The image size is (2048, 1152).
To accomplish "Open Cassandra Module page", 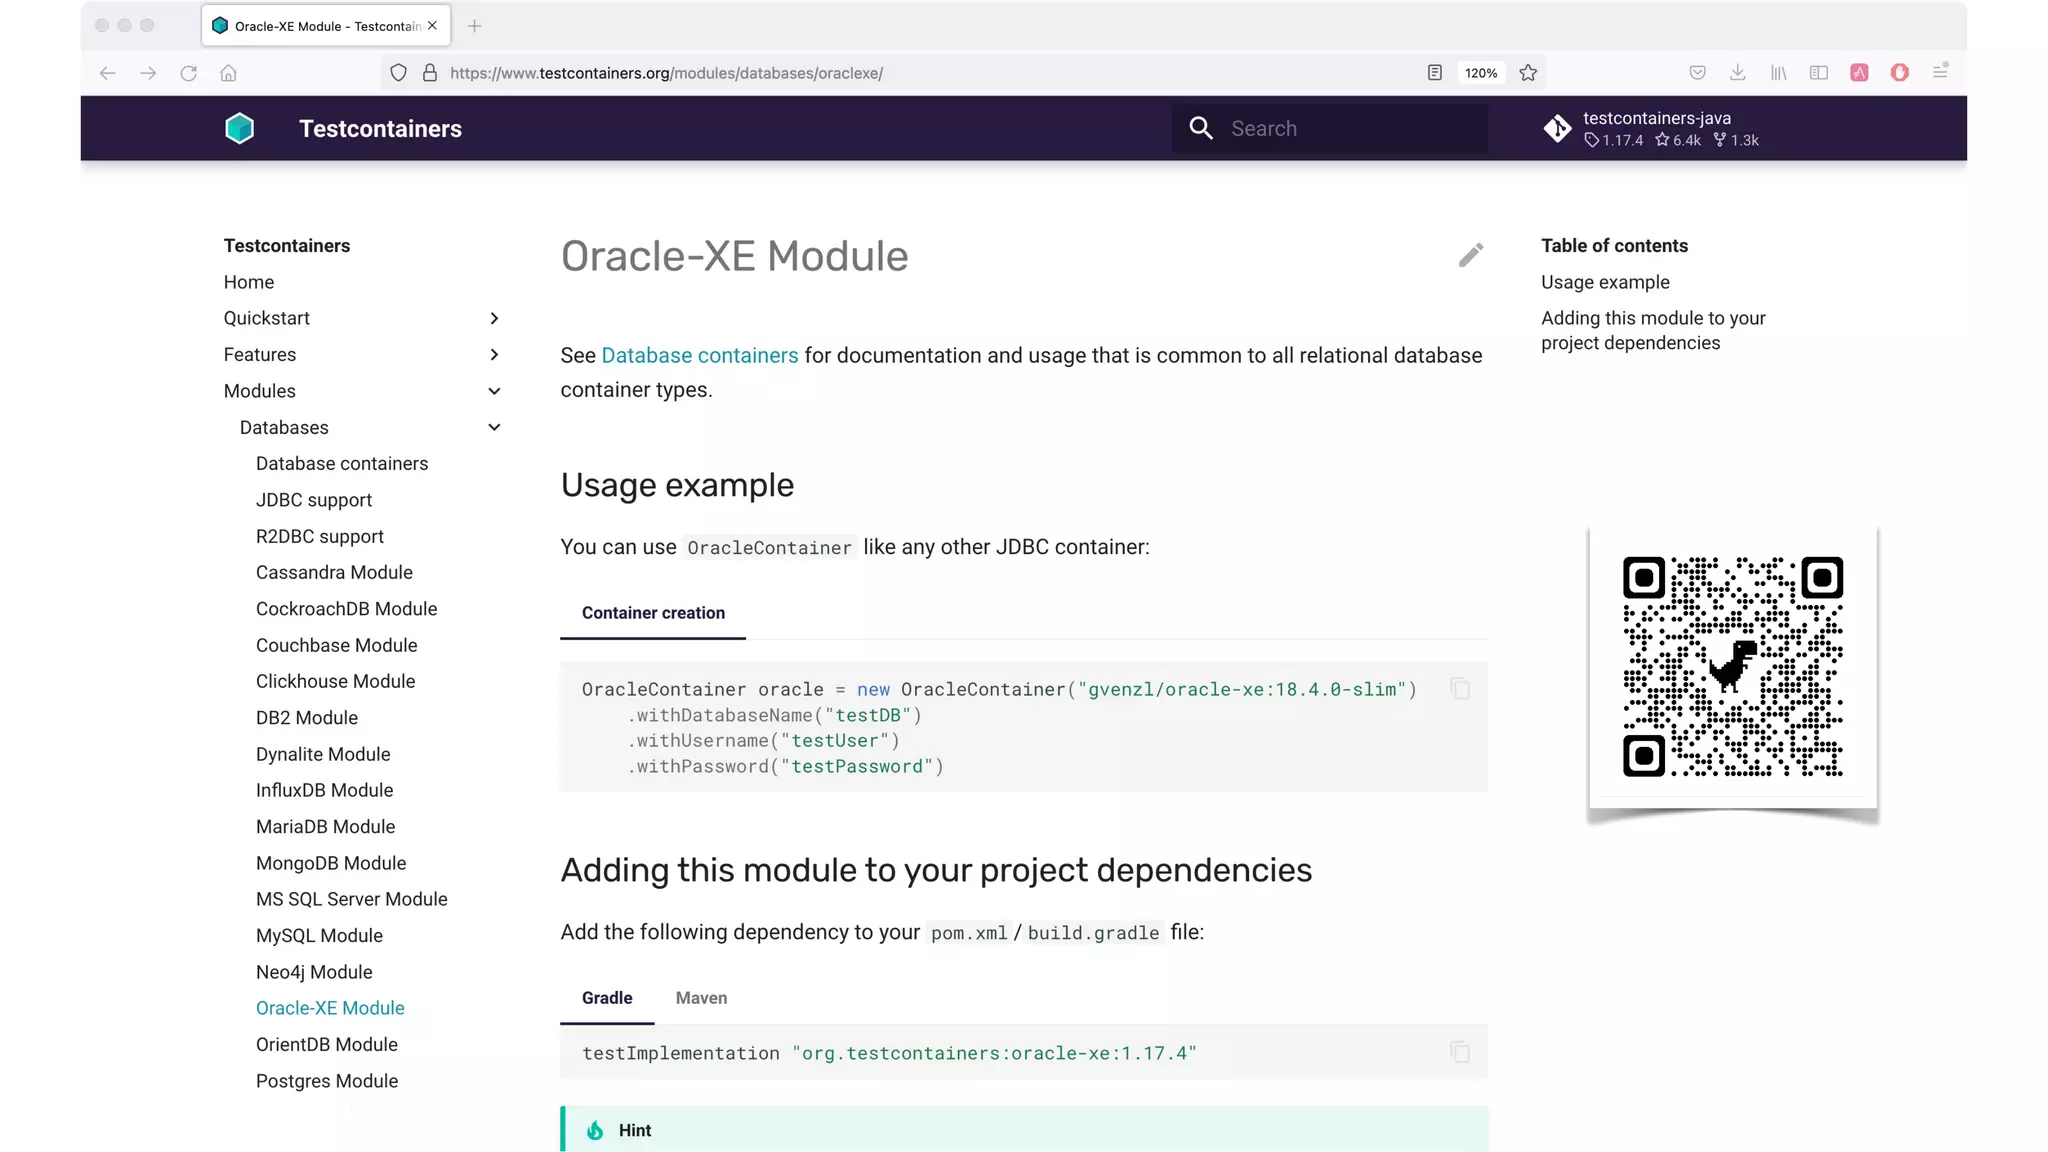I will pyautogui.click(x=334, y=572).
